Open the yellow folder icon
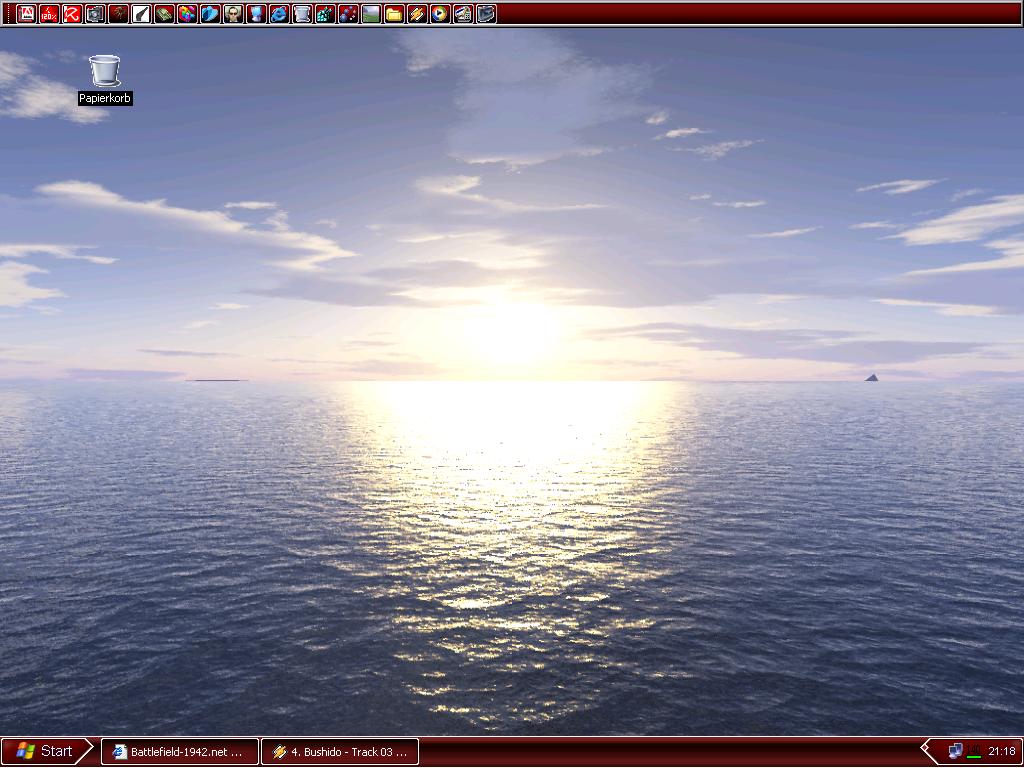The width and height of the screenshot is (1024, 768). point(394,14)
